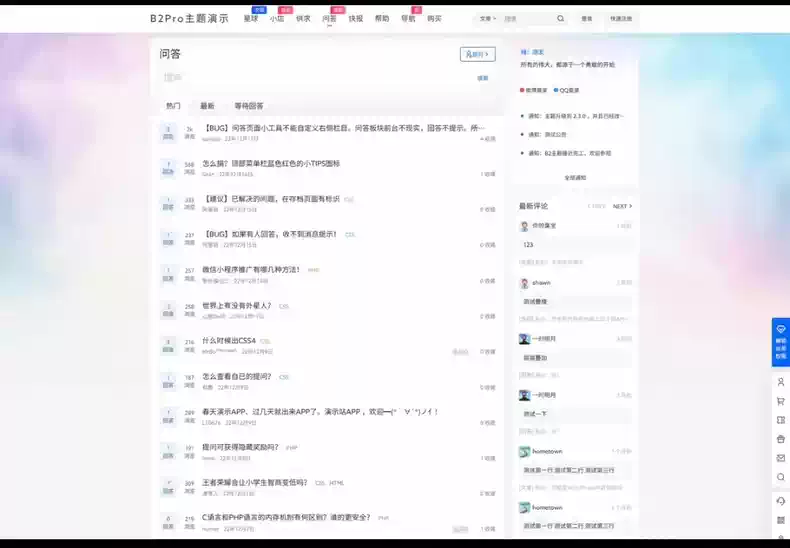The image size is (790, 548).
Task: Click NEXT in latest comments pager
Action: (622, 207)
